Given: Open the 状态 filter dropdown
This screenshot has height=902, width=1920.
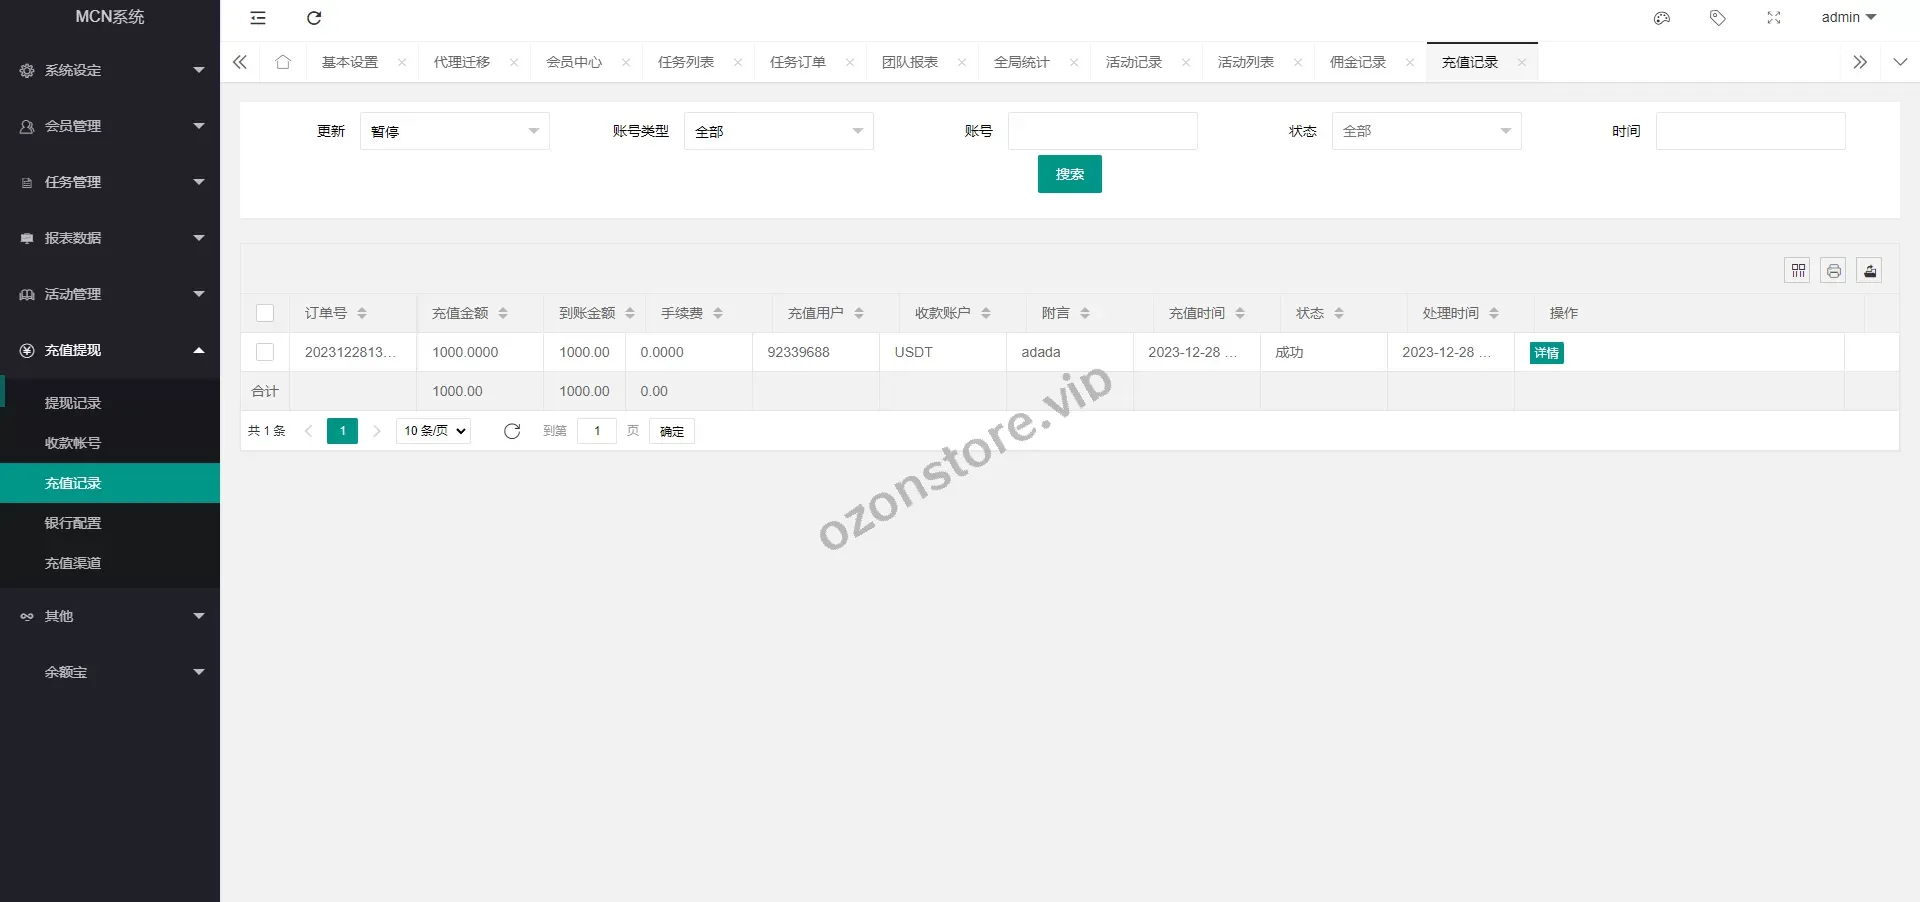Looking at the screenshot, I should [1426, 131].
